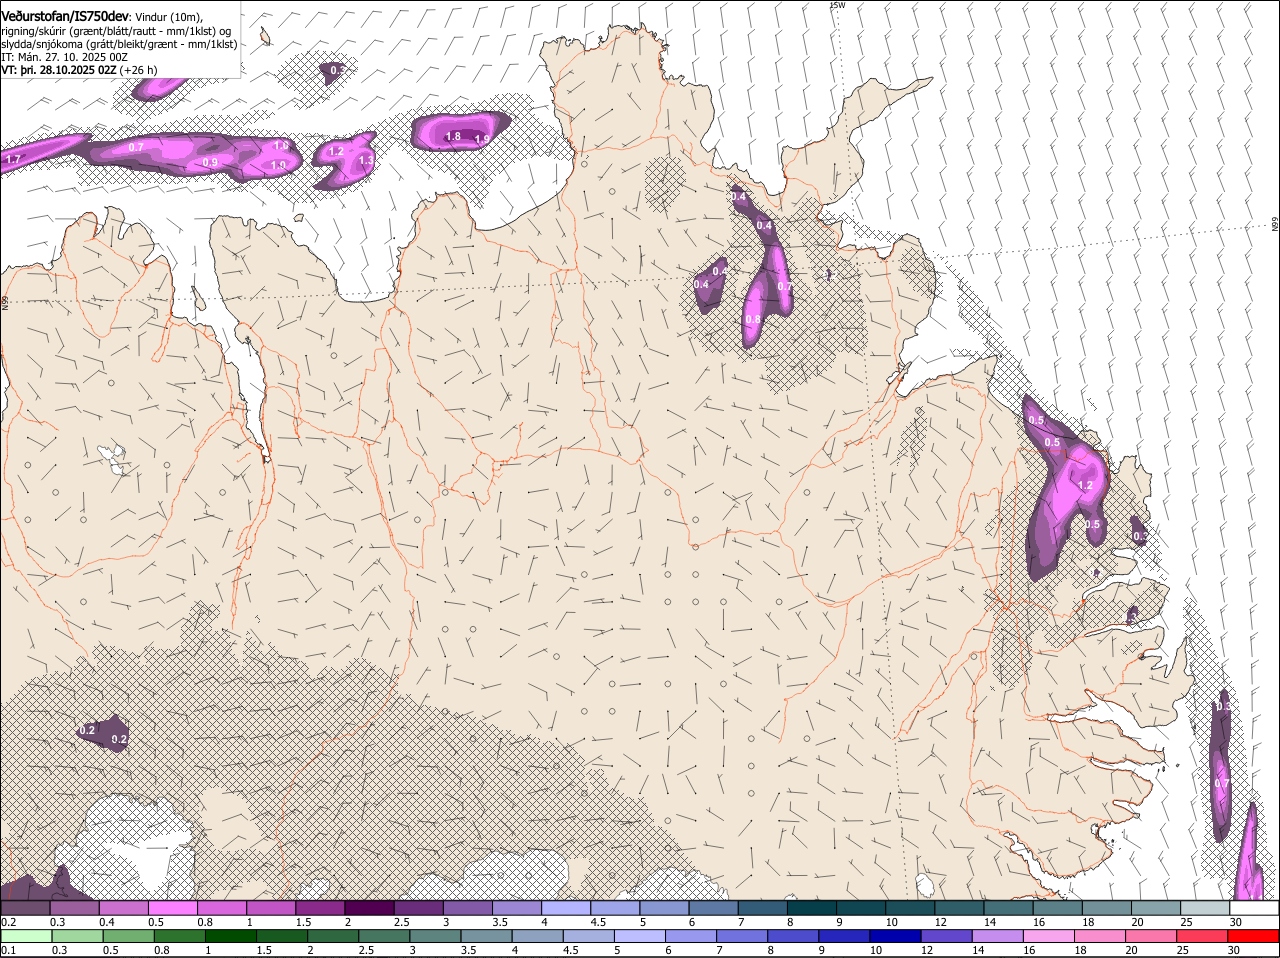Click the '1.7' value at the left map edge
Viewport: 1280px width, 958px height.
[13, 159]
